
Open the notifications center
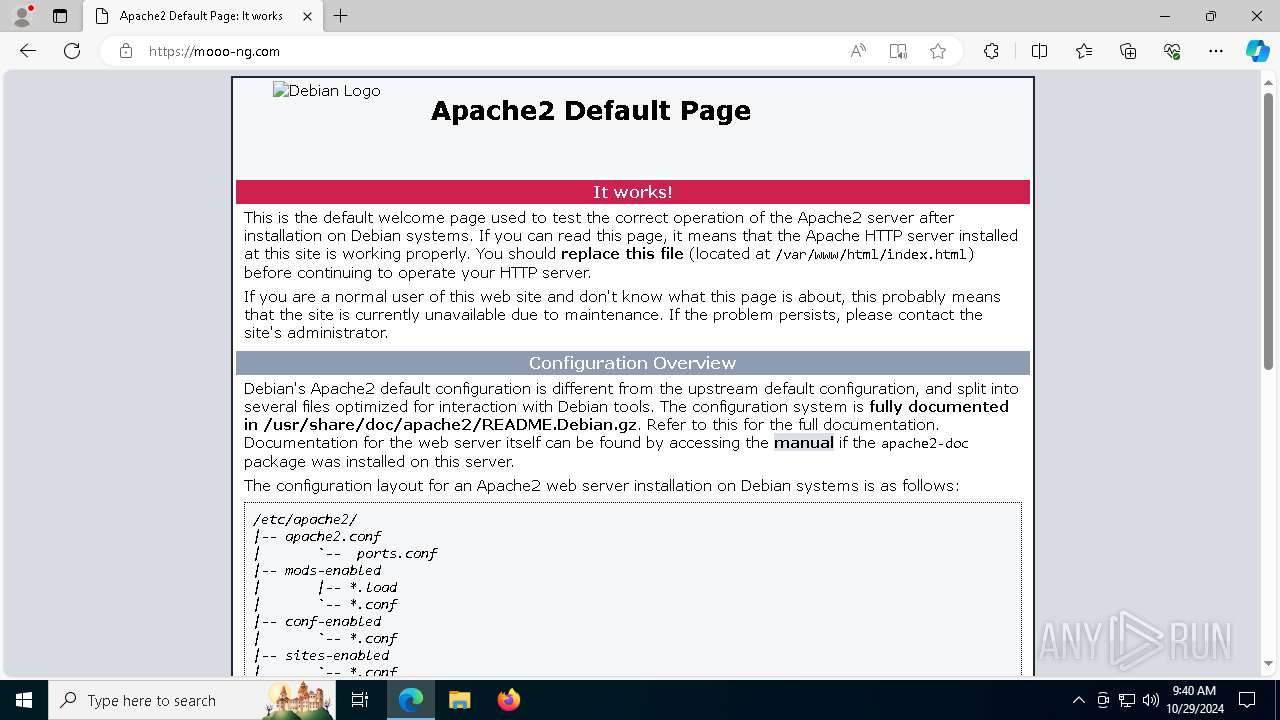pos(1247,700)
